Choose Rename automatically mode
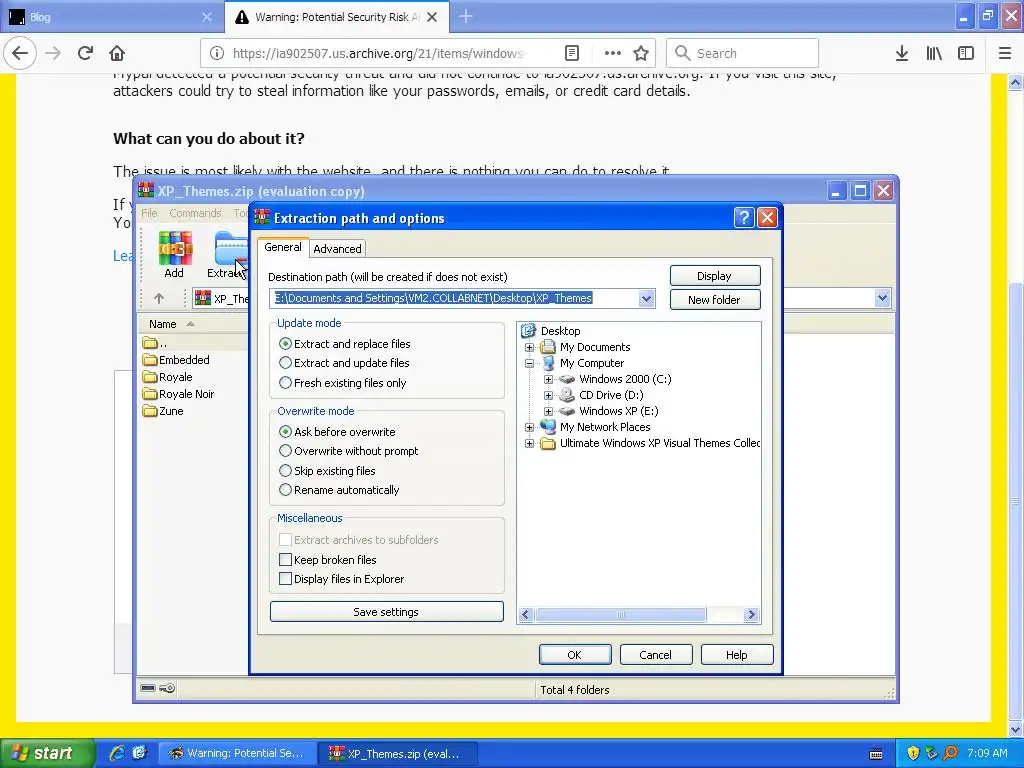 (x=339, y=490)
